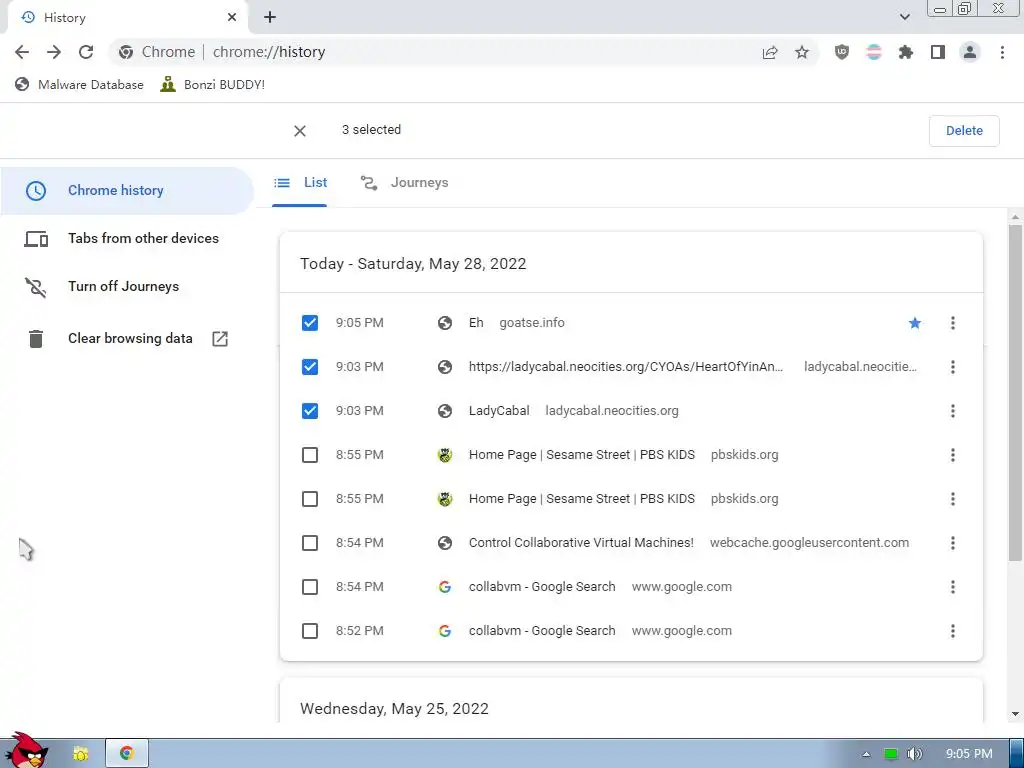Uncheck the goatse.info entry checkbox
Screen dimensions: 1024x768
[310, 323]
